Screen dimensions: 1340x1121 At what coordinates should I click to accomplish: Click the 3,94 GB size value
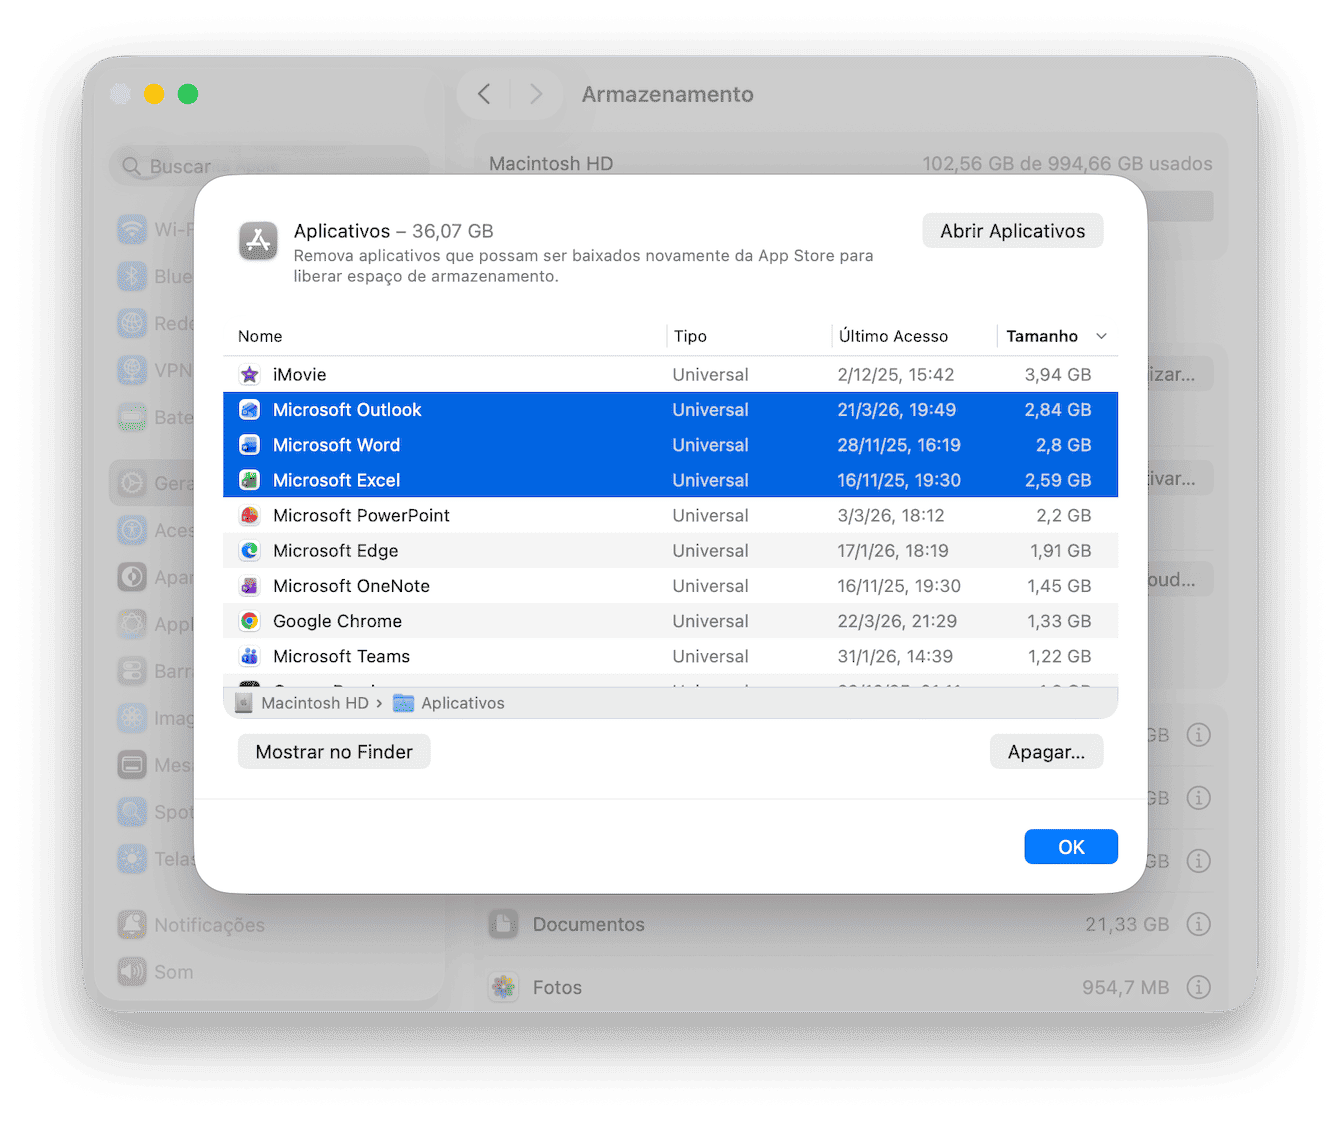pyautogui.click(x=1058, y=375)
